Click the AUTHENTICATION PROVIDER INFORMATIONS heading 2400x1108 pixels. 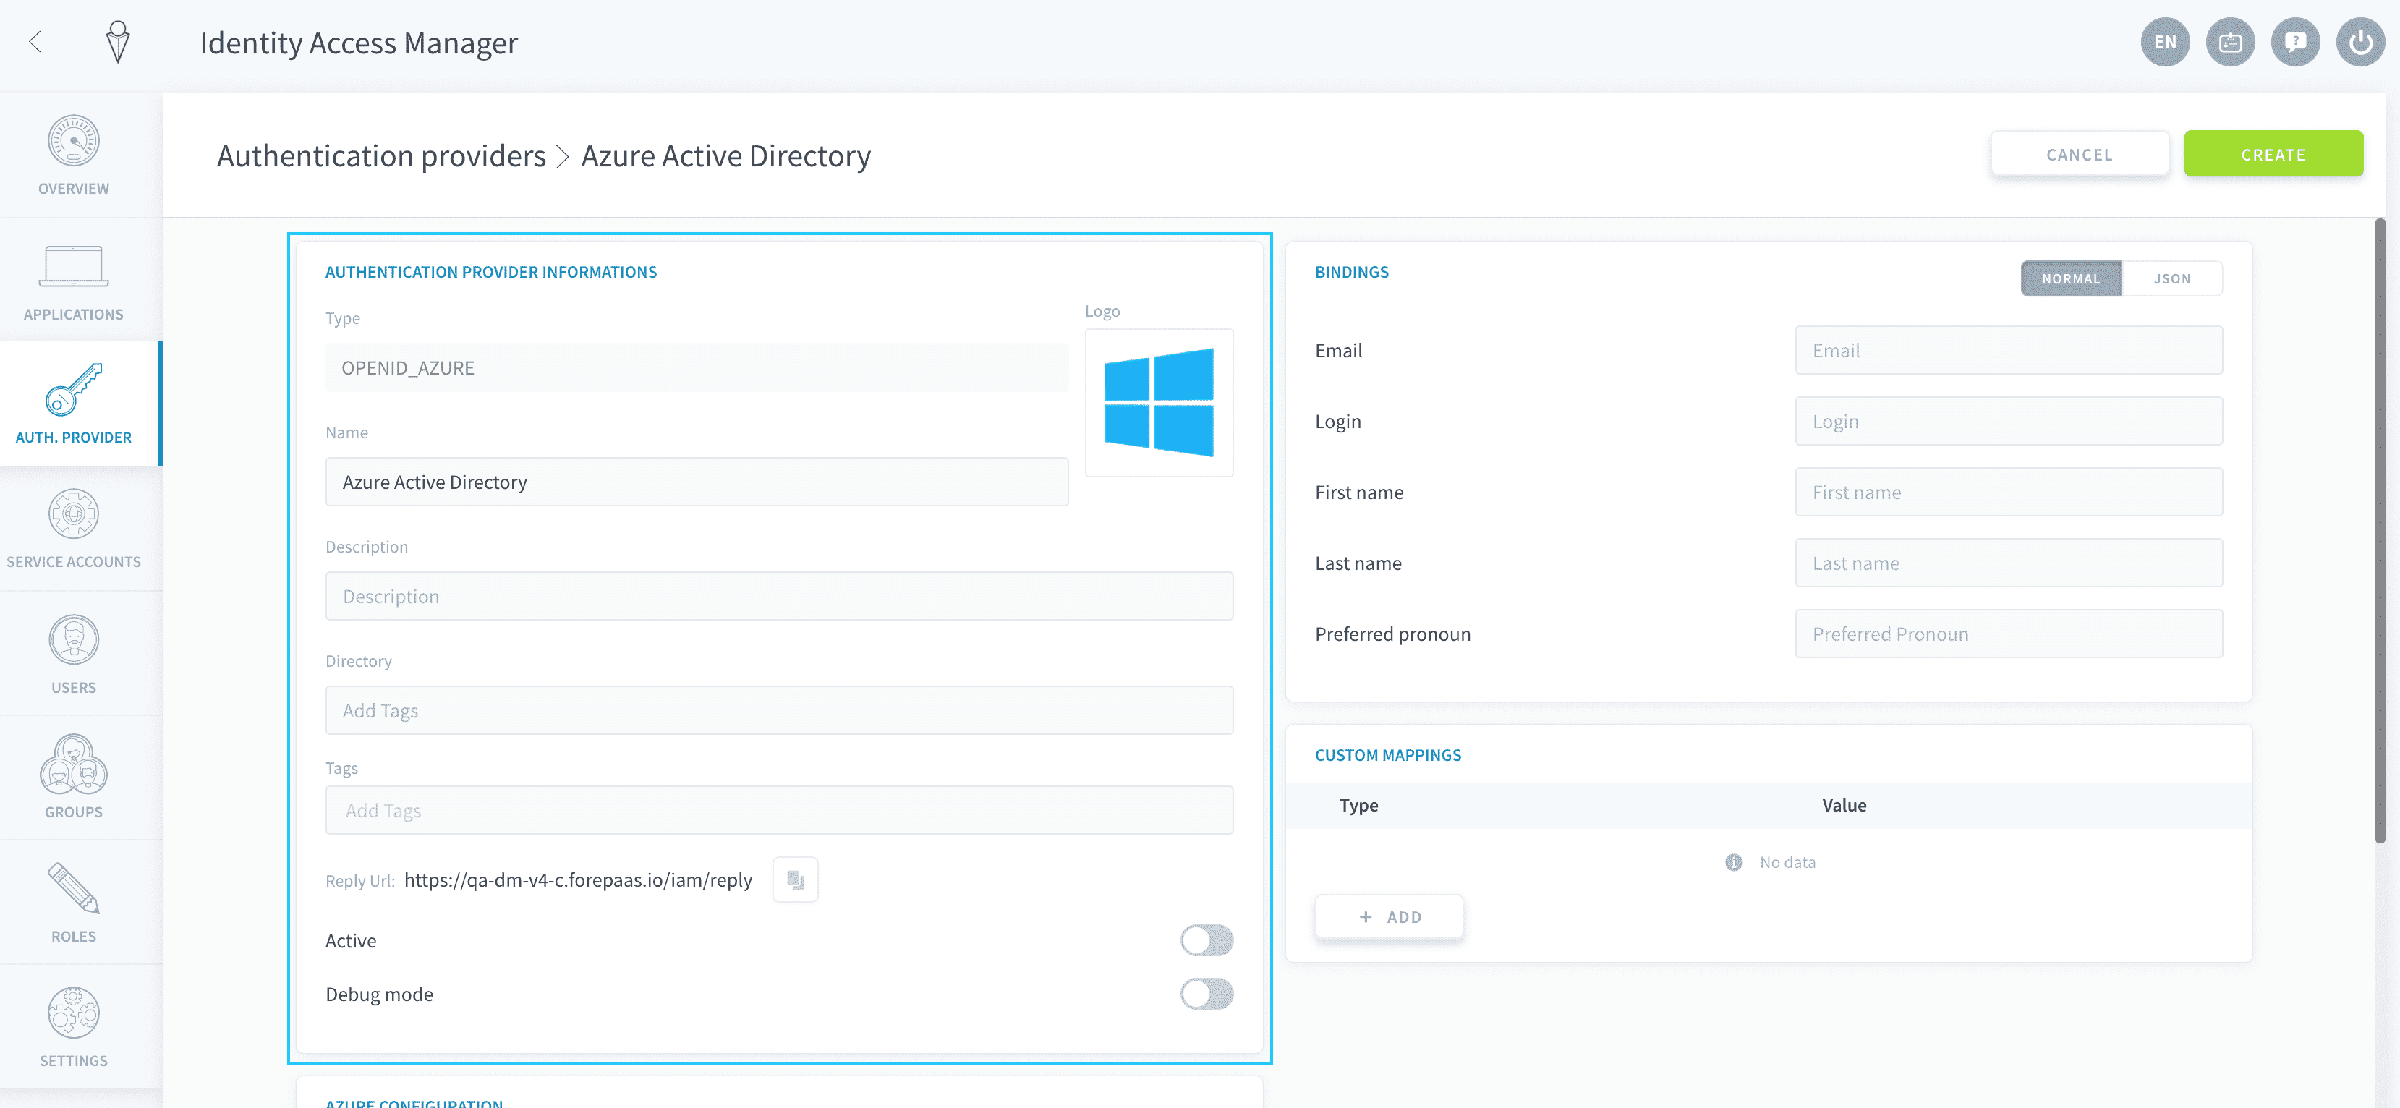point(491,272)
